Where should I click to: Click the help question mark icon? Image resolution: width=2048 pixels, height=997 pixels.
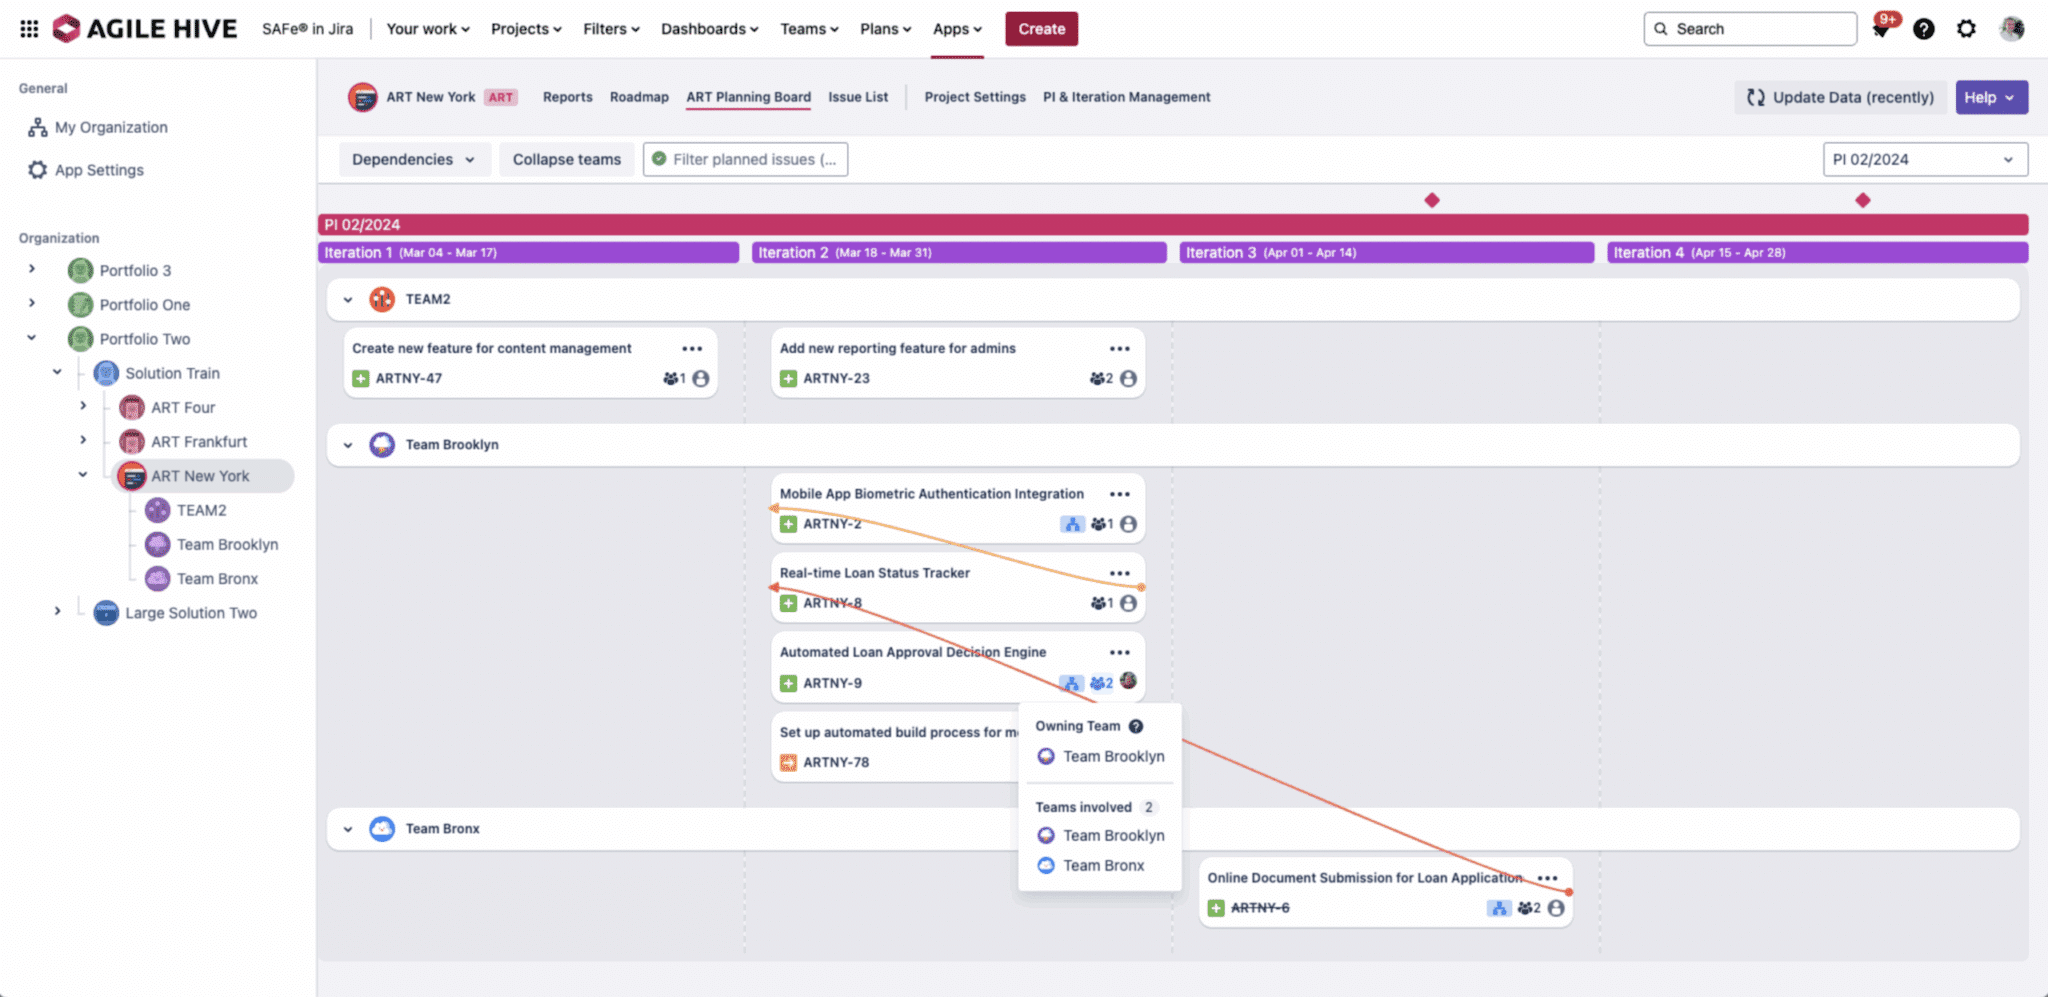point(1923,29)
